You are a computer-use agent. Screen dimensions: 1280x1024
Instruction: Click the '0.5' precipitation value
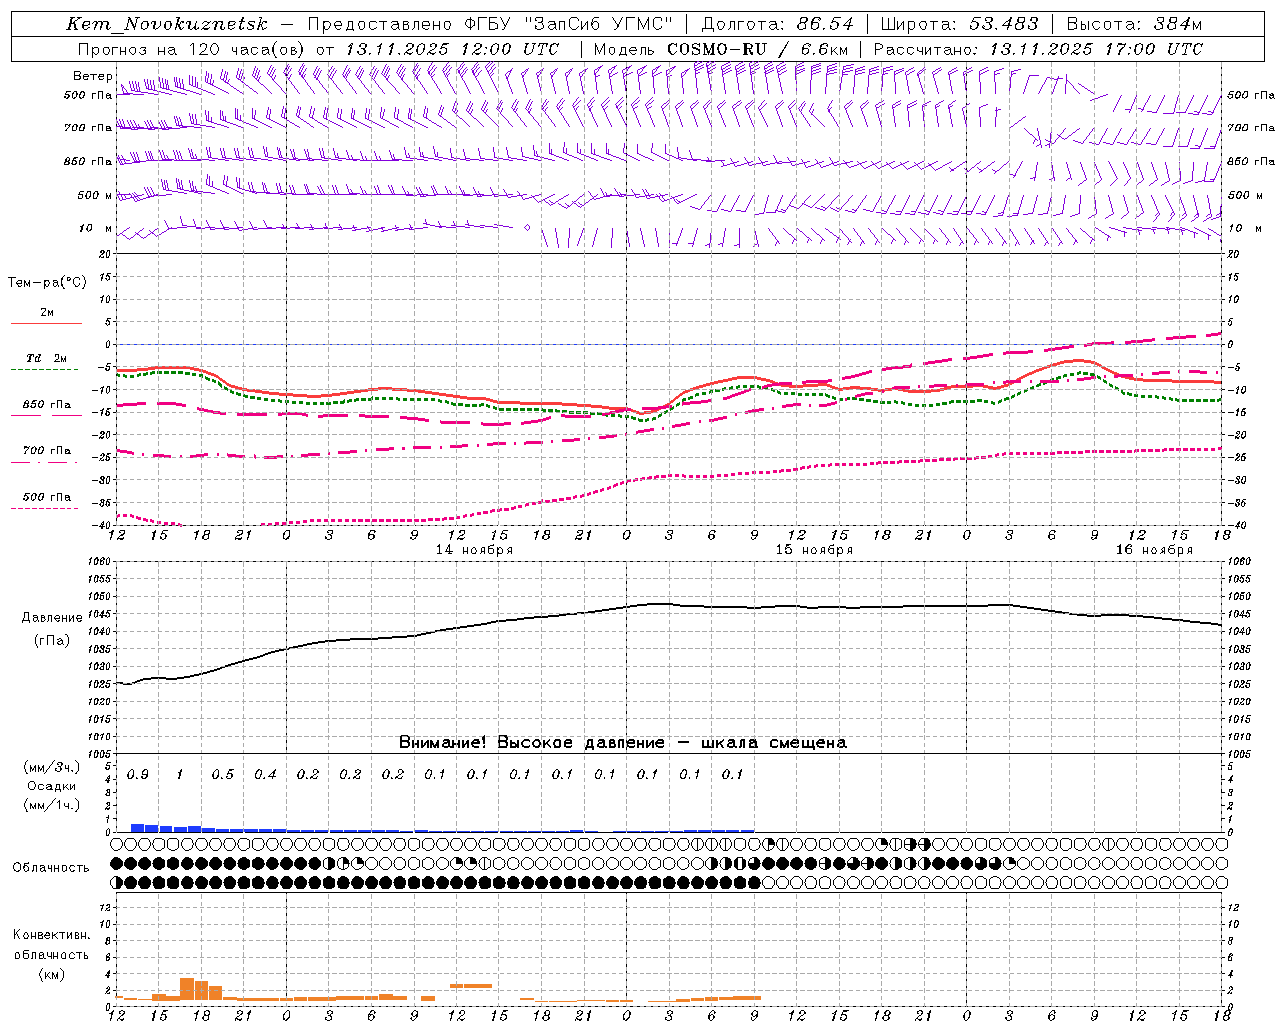coord(223,775)
